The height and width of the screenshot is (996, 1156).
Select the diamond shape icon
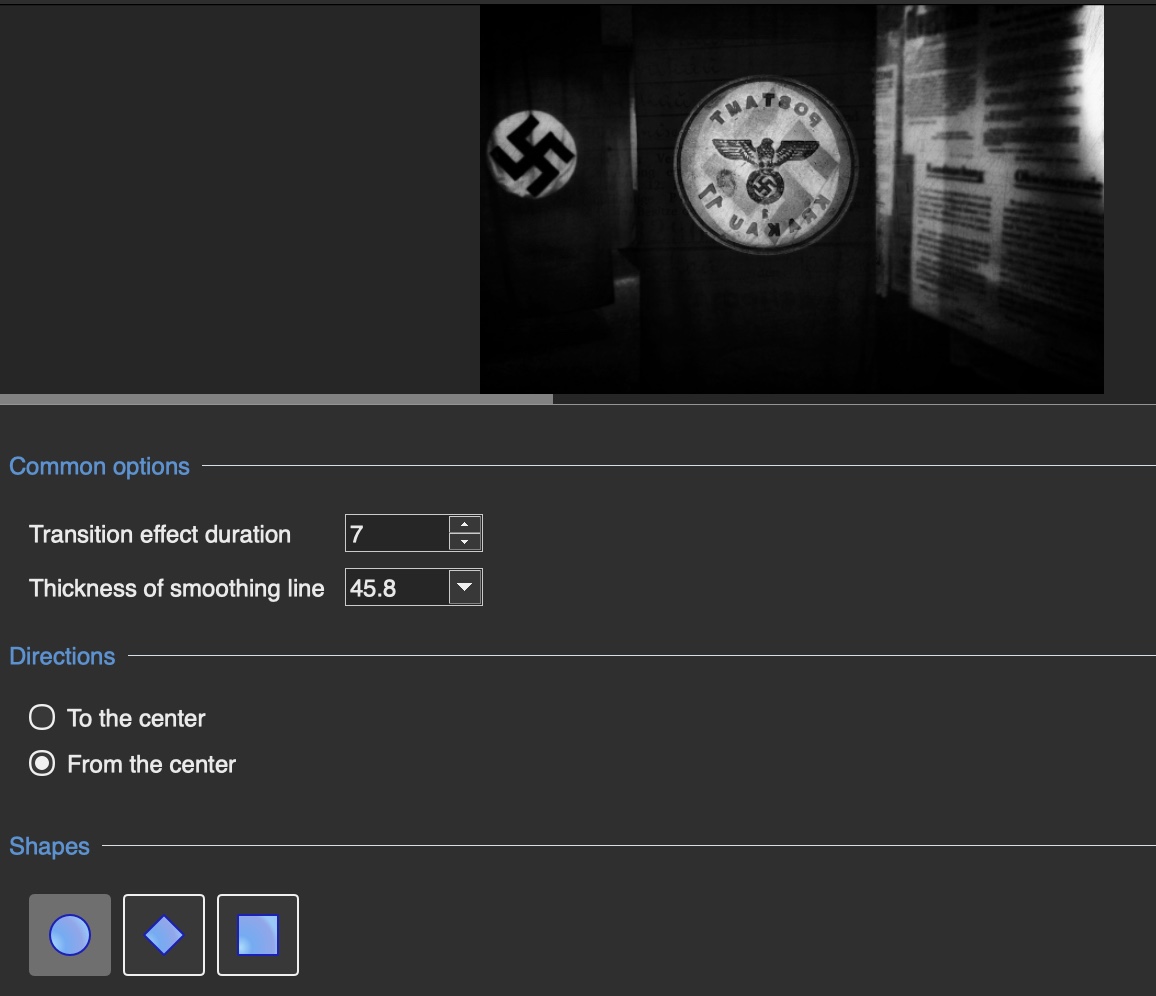point(164,935)
